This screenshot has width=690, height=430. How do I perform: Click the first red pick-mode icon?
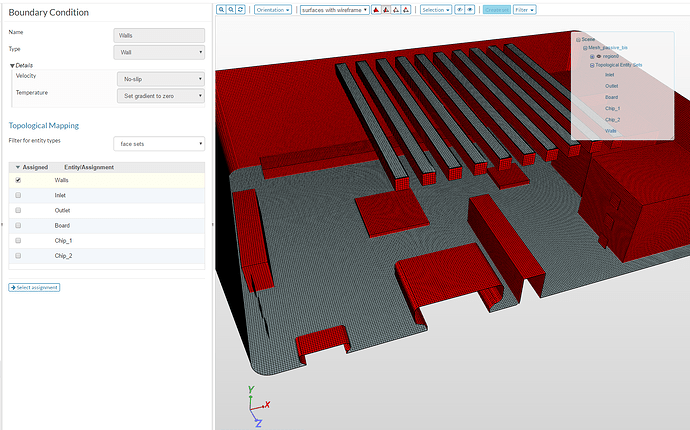click(376, 9)
